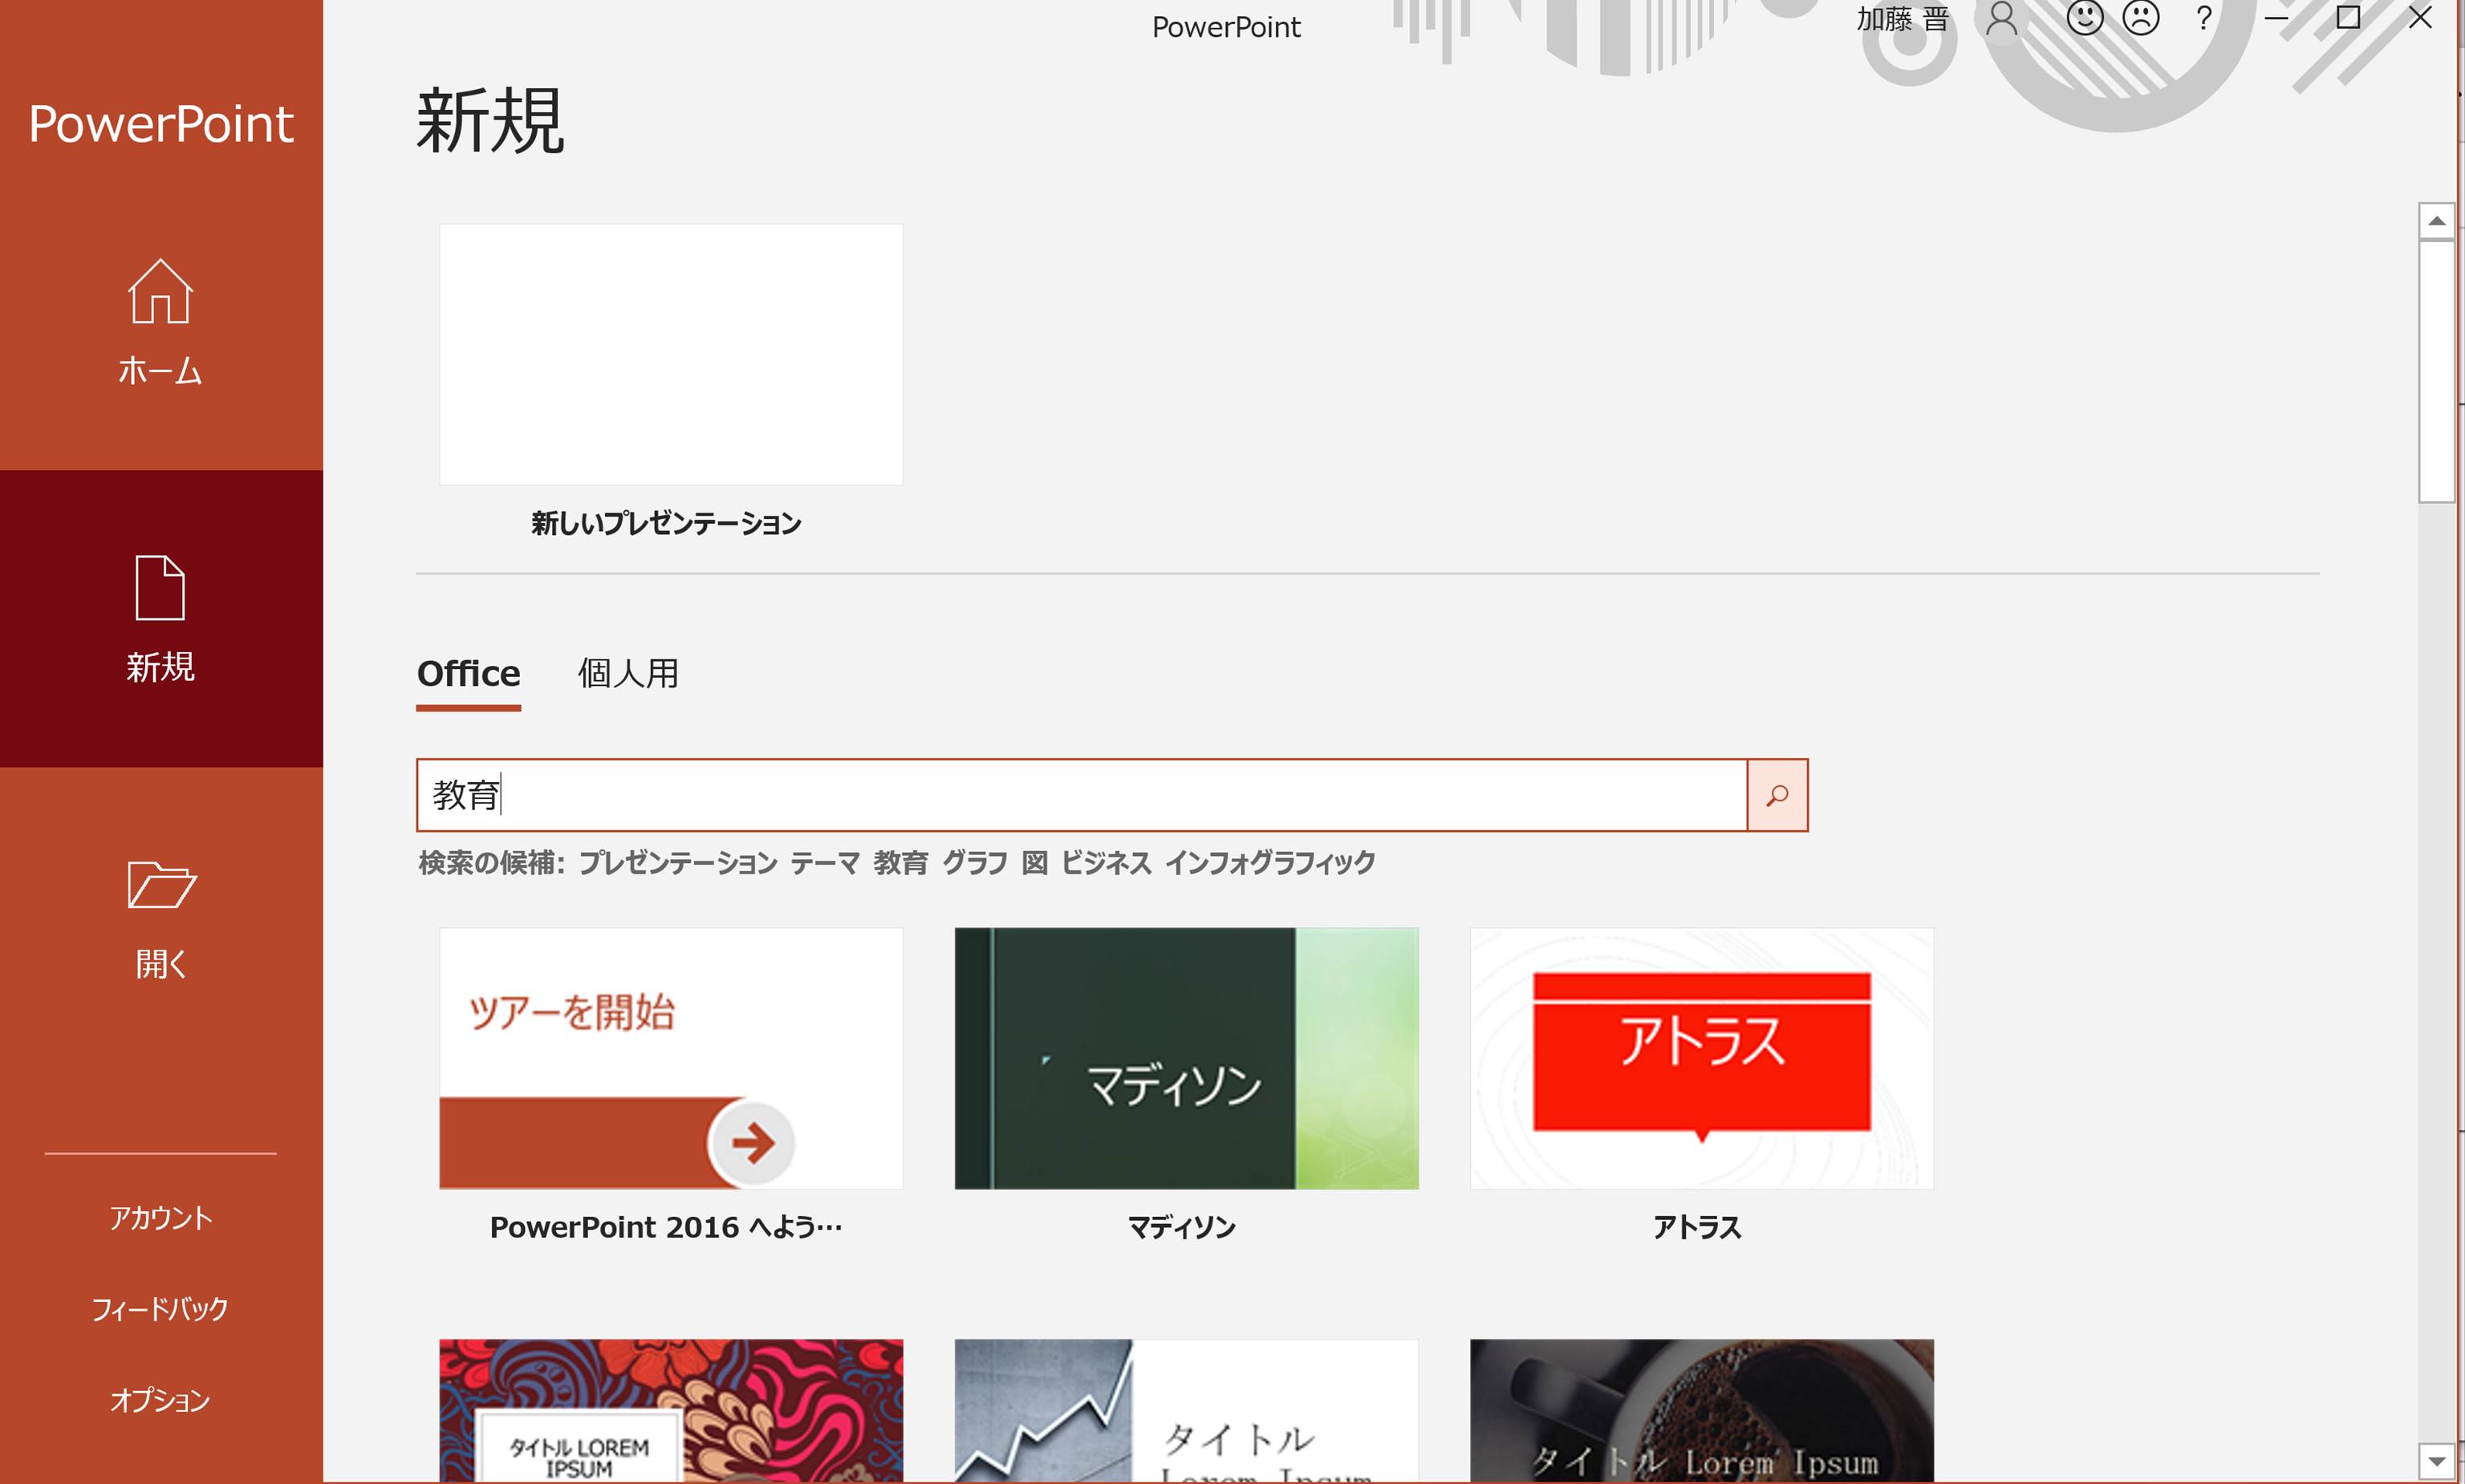
Task: Pick suggested search プレゼンテーション
Action: [678, 862]
